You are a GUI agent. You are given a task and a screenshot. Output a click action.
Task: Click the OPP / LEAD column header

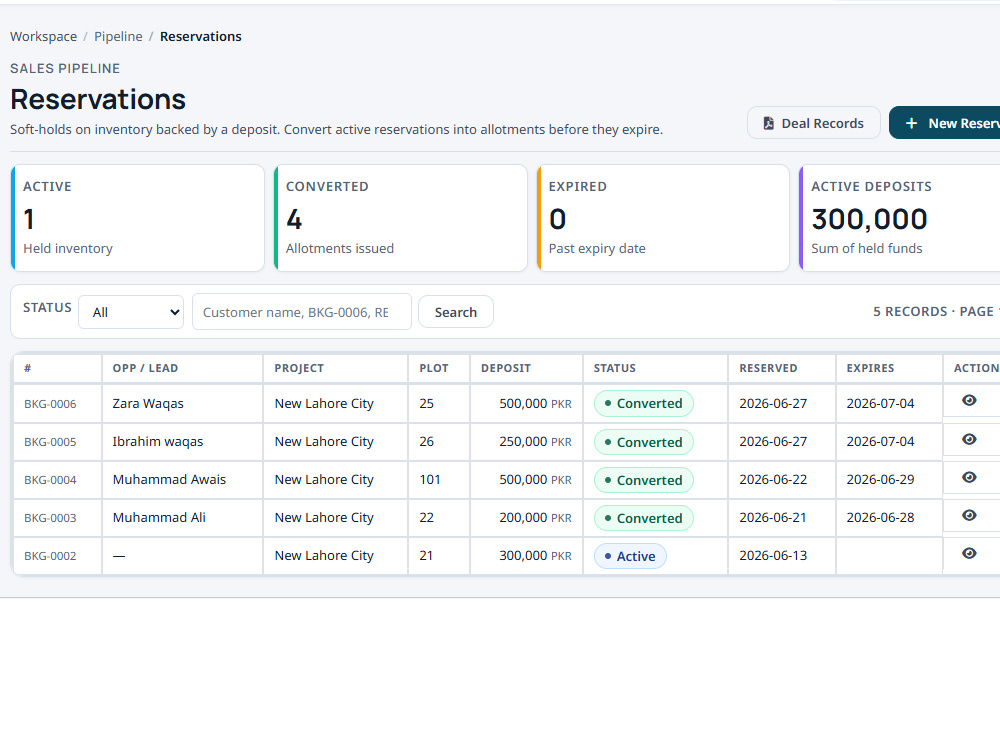[145, 368]
